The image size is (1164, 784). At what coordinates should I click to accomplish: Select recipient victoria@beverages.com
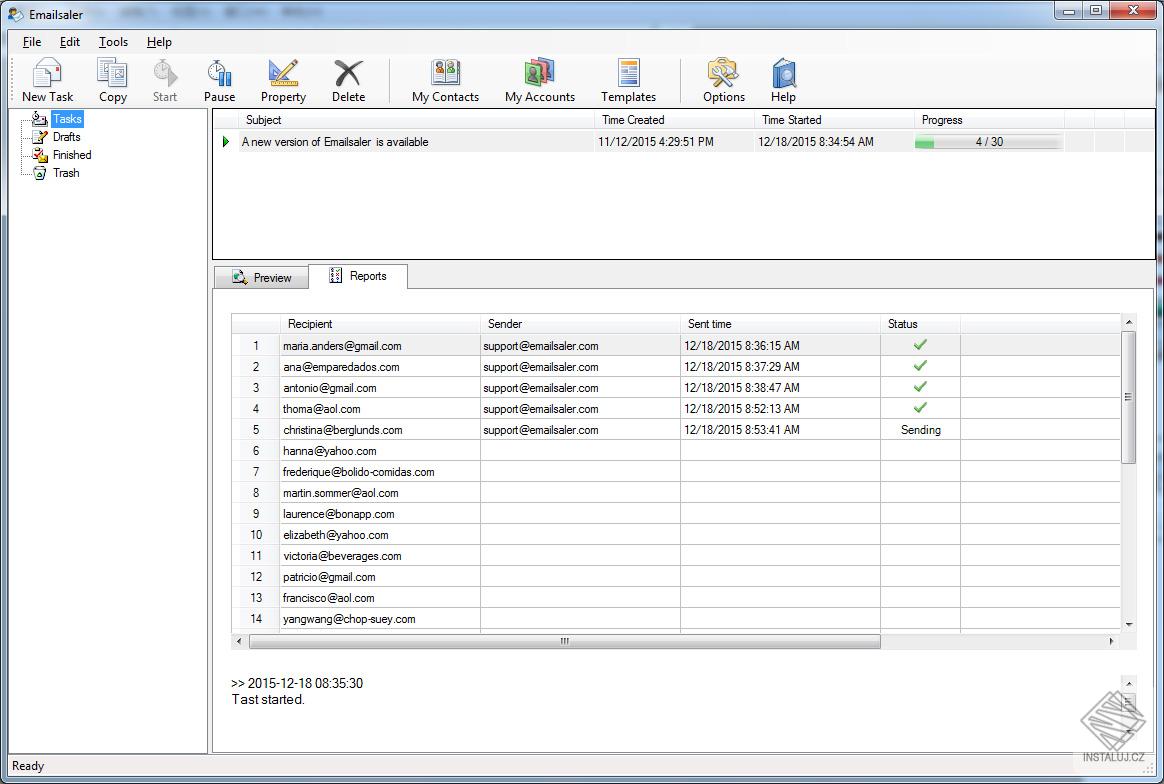tap(342, 556)
